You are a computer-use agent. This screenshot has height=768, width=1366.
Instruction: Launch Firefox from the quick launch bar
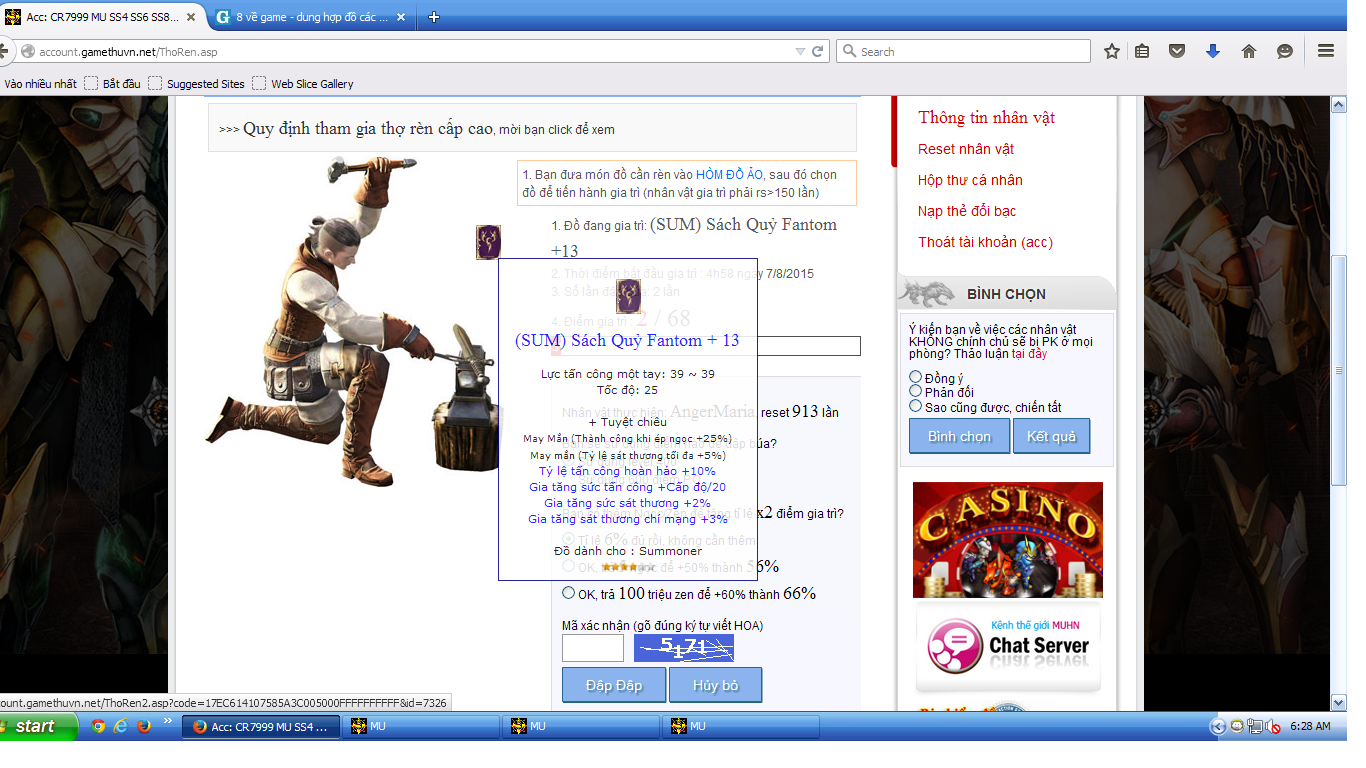144,727
